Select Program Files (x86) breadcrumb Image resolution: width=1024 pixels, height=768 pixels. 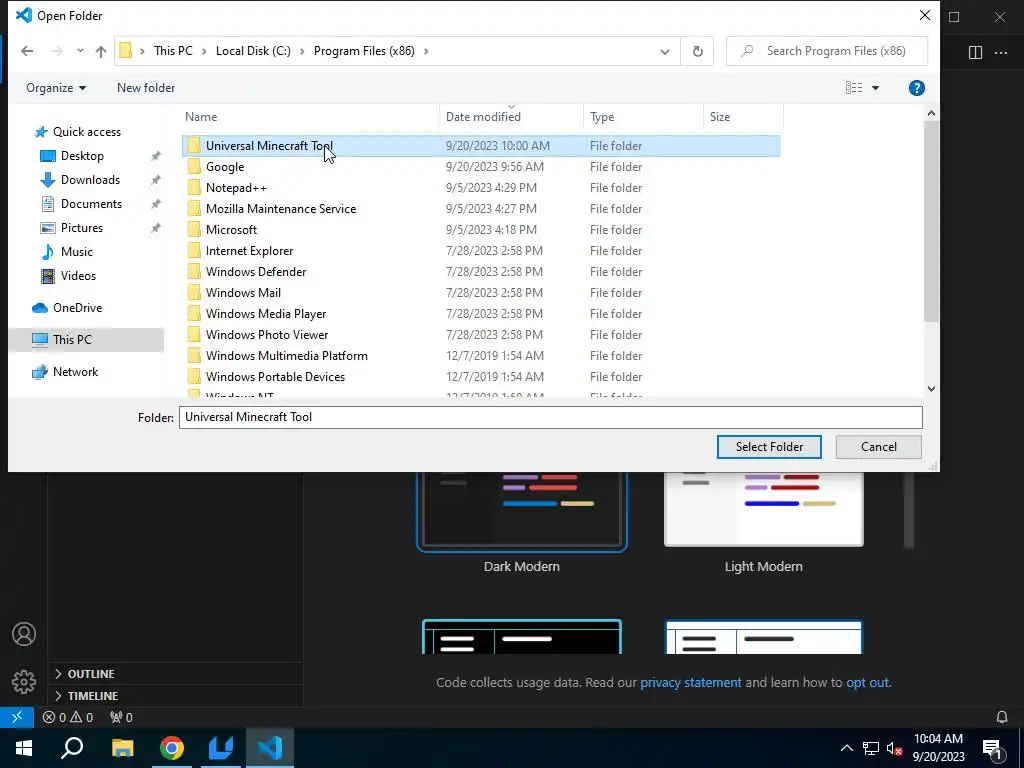click(x=364, y=51)
